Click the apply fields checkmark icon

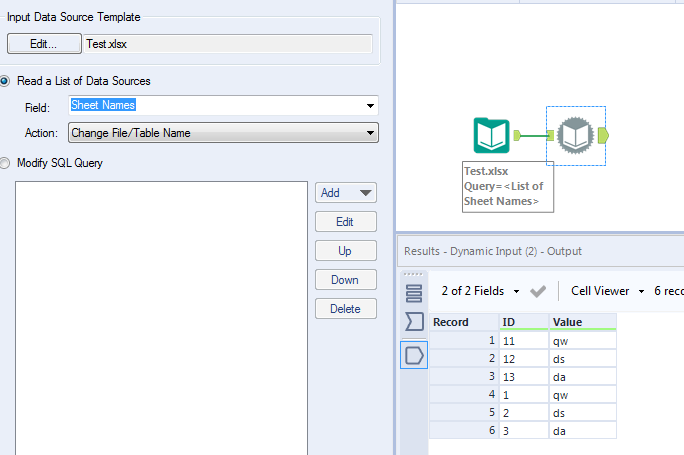point(538,291)
